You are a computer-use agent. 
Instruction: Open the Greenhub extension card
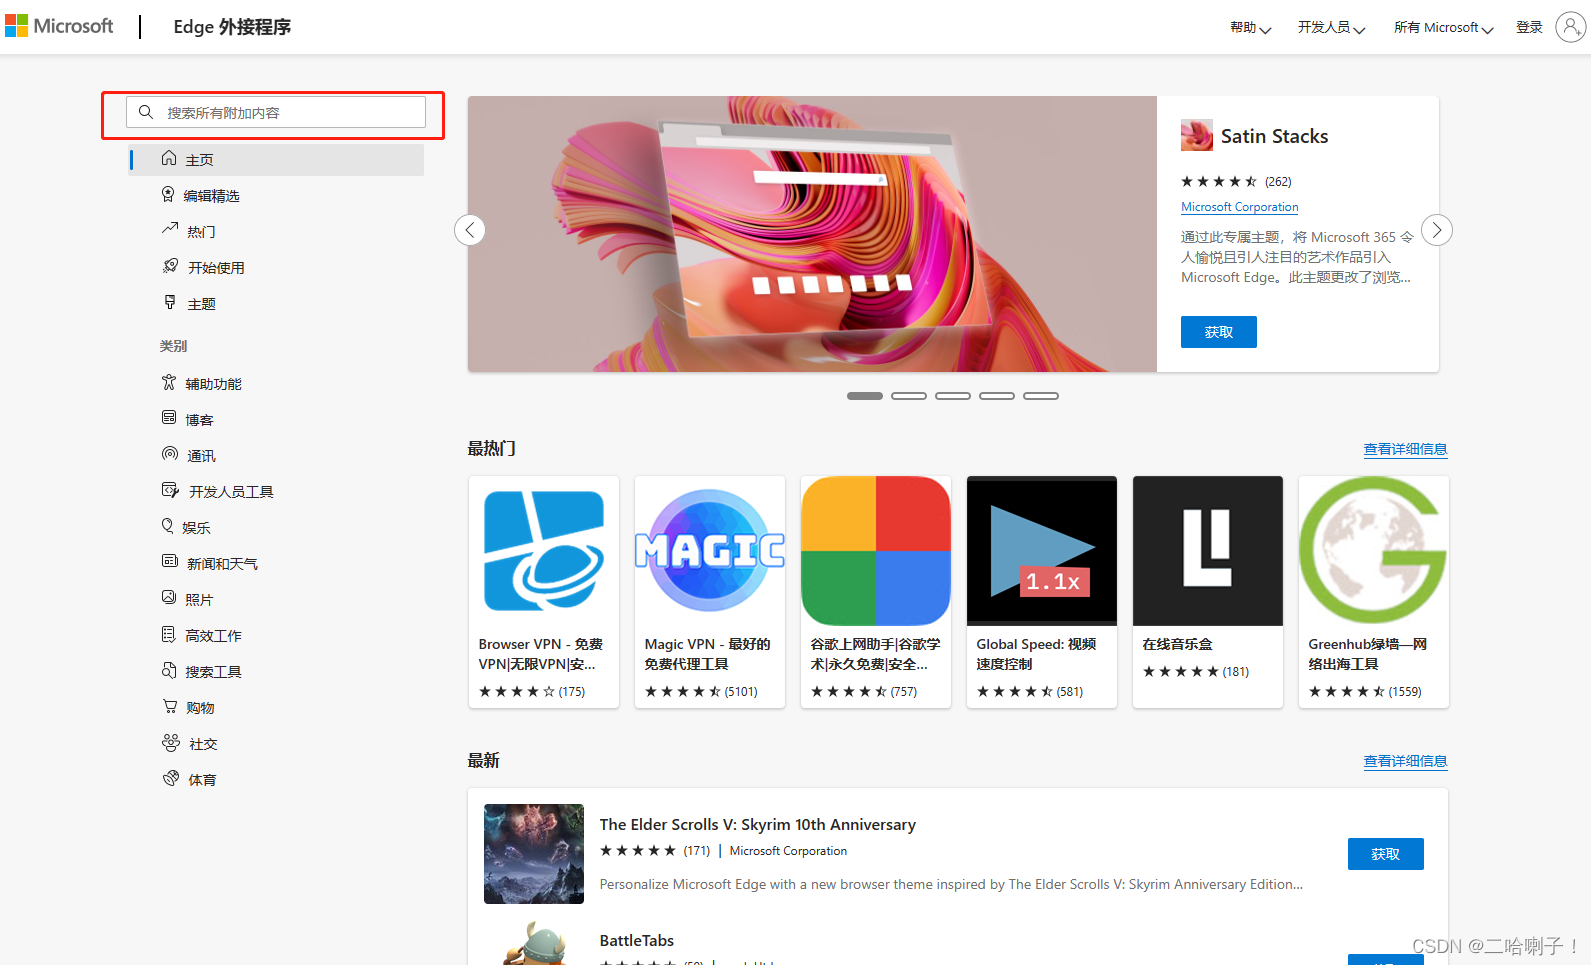click(x=1374, y=592)
